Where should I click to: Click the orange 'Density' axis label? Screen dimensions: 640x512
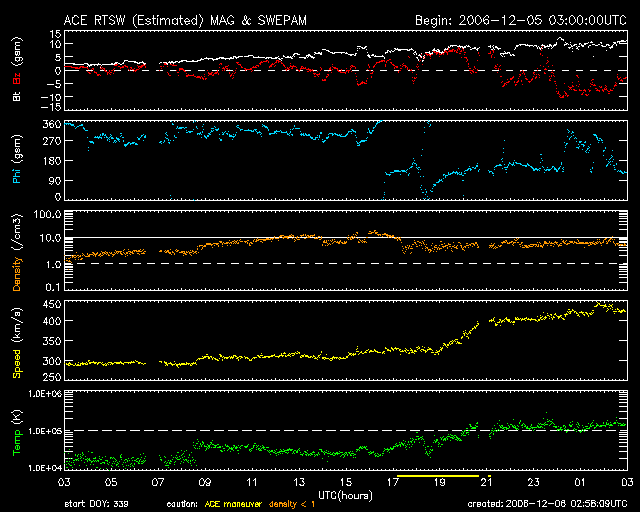[17, 273]
